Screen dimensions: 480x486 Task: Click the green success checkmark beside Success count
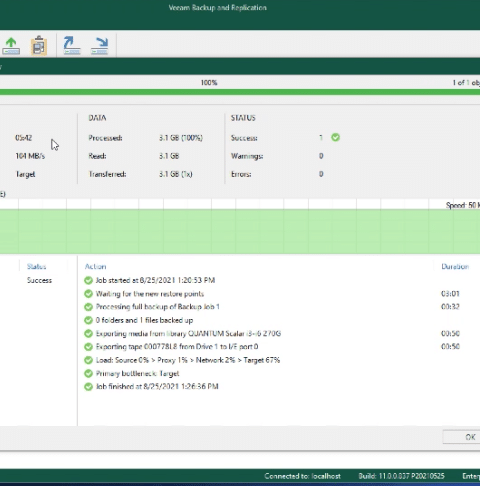(335, 137)
